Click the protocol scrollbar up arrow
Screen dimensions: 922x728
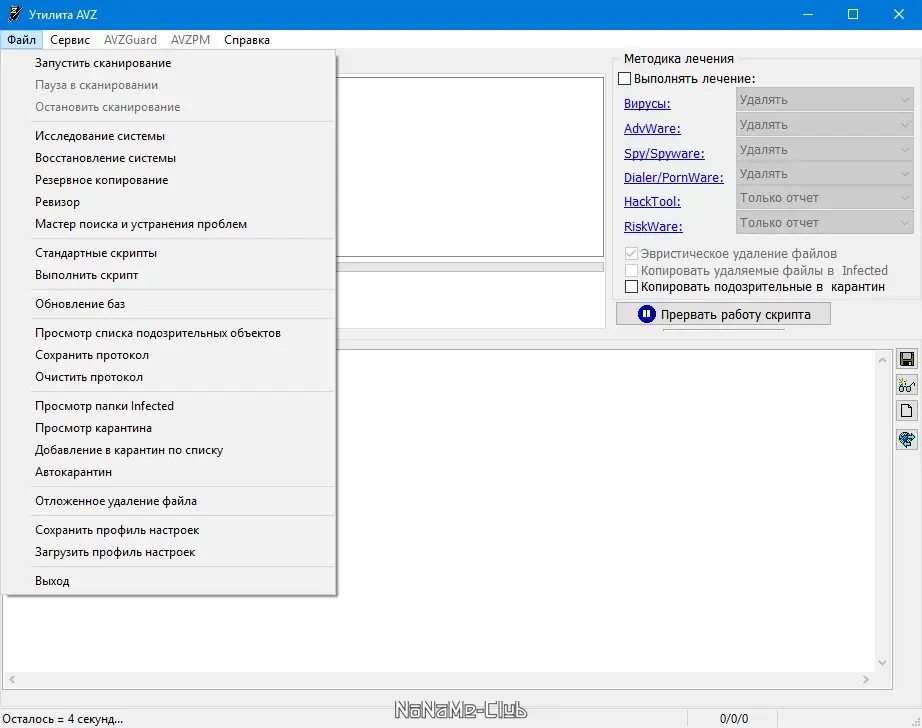(882, 359)
